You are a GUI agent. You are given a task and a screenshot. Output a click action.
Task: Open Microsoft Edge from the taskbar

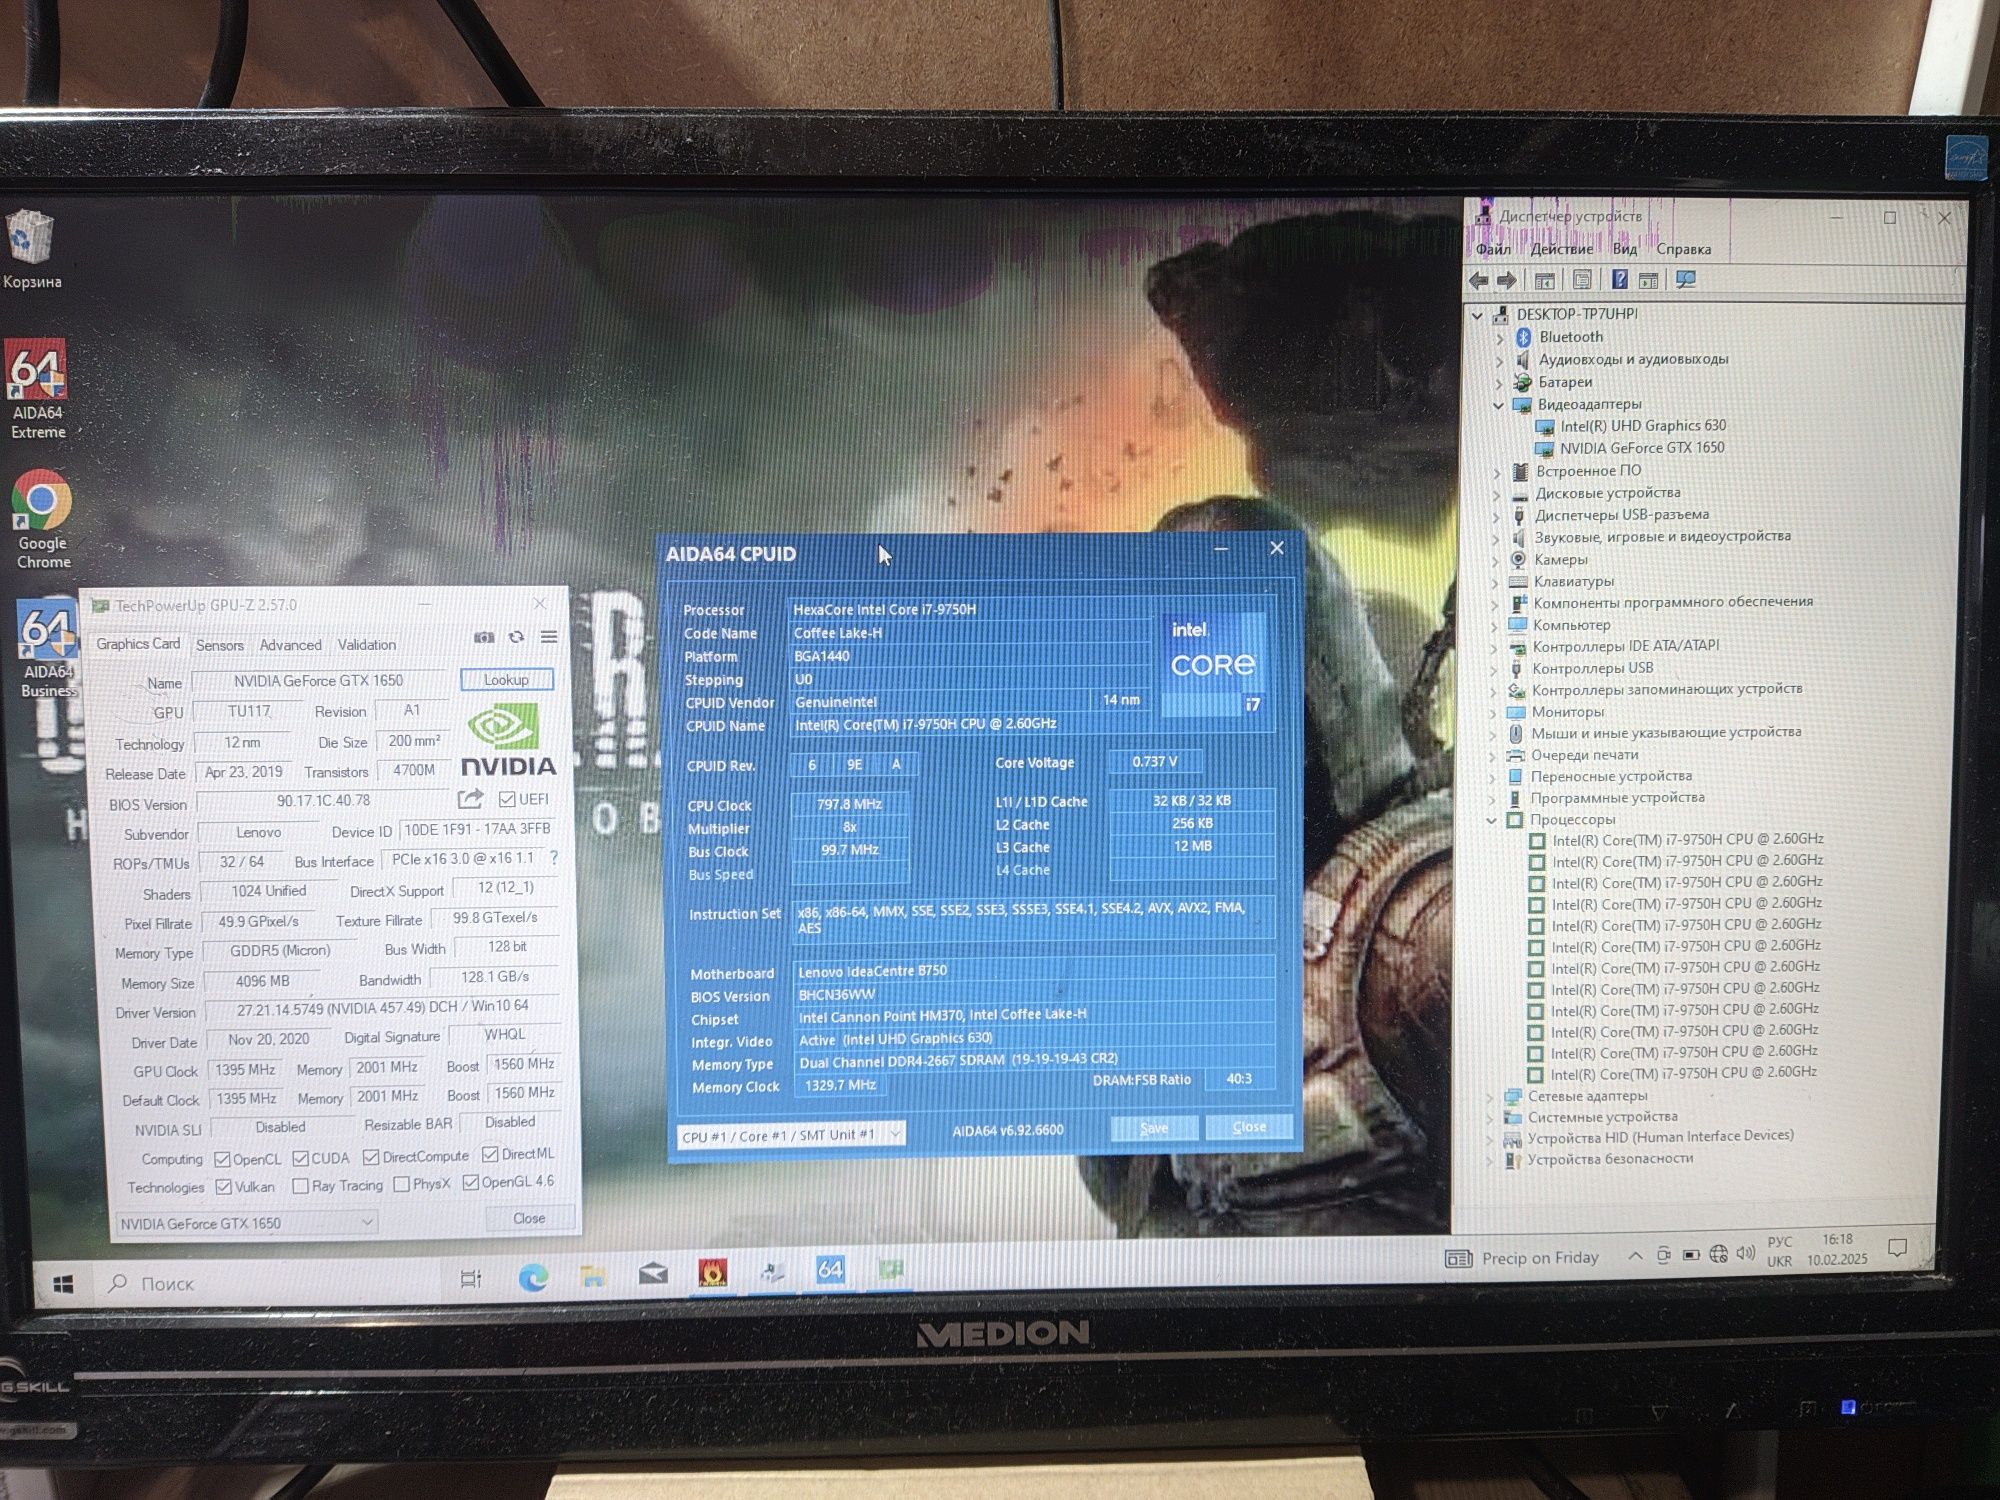click(533, 1277)
